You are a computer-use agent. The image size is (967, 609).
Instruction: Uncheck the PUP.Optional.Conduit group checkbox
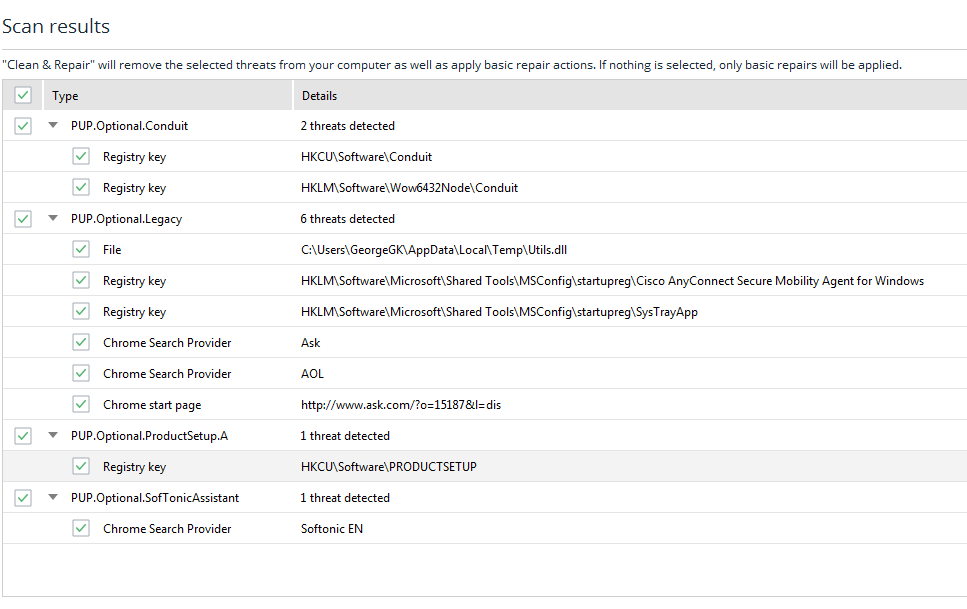[23, 126]
